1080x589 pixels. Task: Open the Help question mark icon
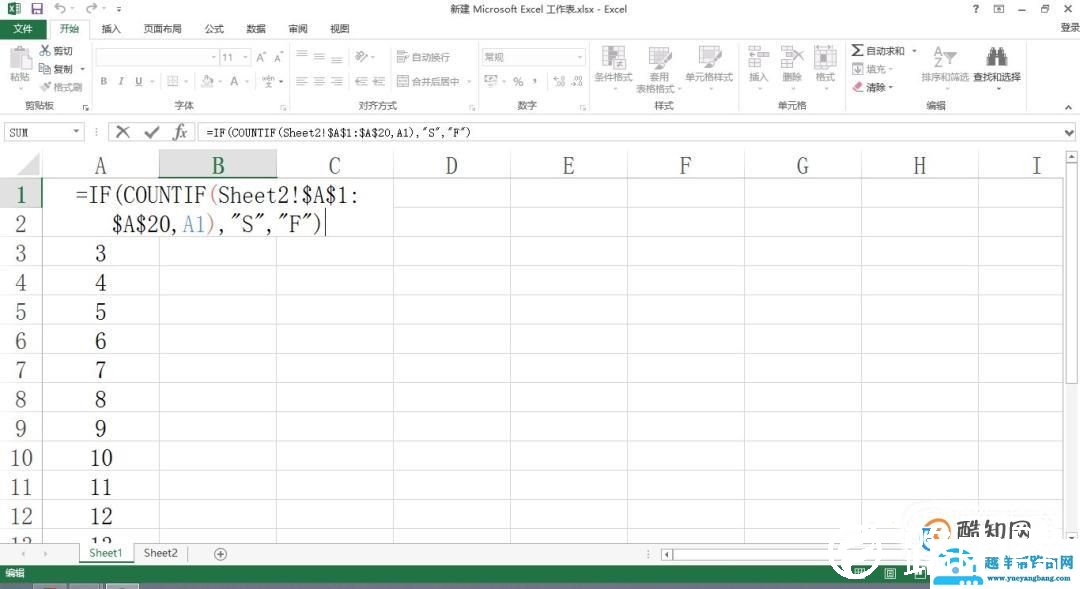pyautogui.click(x=976, y=9)
